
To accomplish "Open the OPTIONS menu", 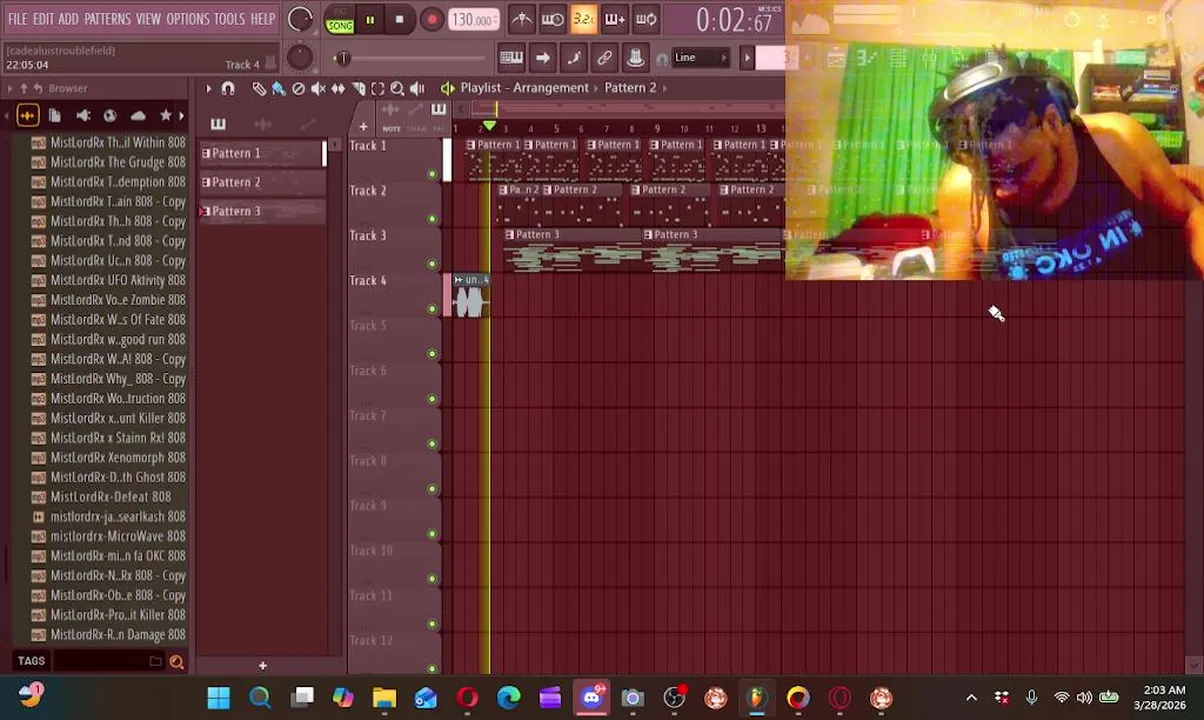I will pyautogui.click(x=188, y=19).
